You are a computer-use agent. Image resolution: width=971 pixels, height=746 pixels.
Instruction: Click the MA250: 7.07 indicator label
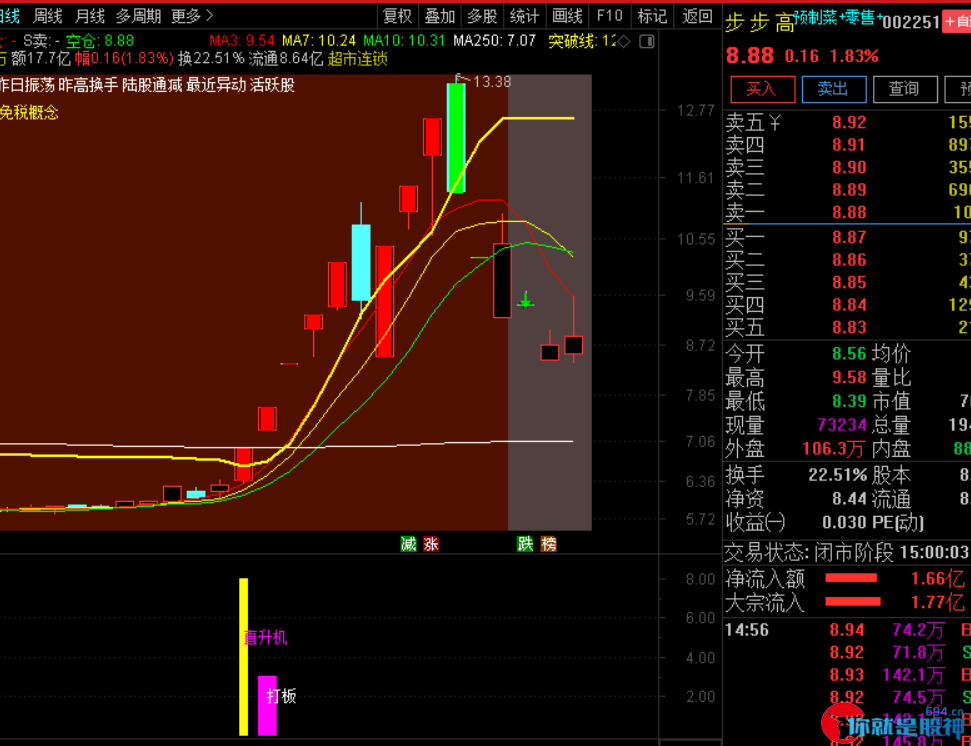494,41
